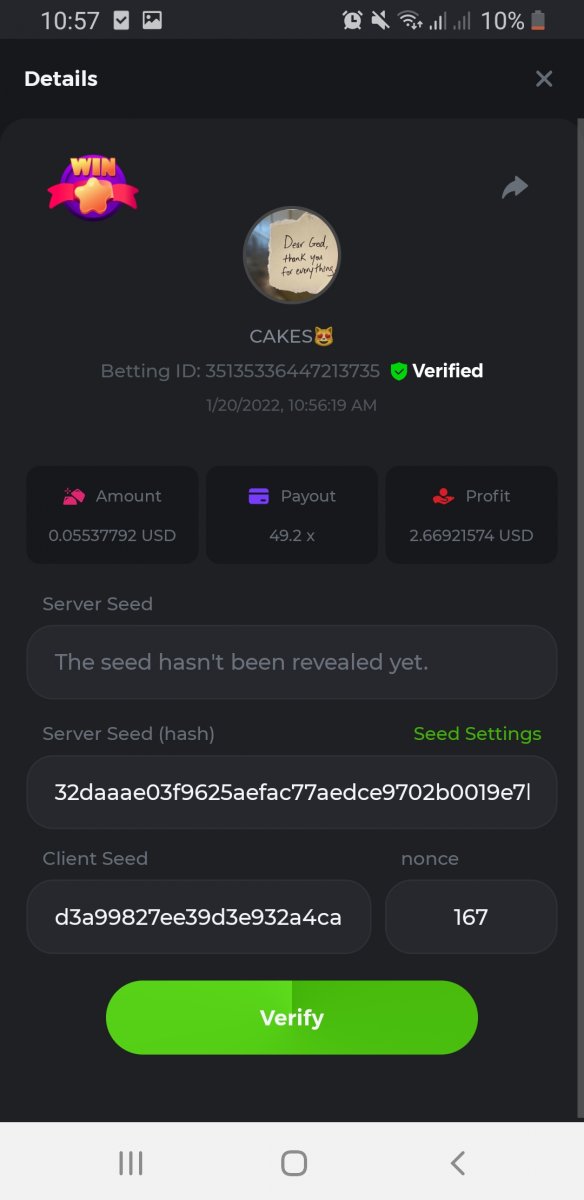Open Seed Settings link
Image resolution: width=584 pixels, height=1200 pixels.
(477, 734)
